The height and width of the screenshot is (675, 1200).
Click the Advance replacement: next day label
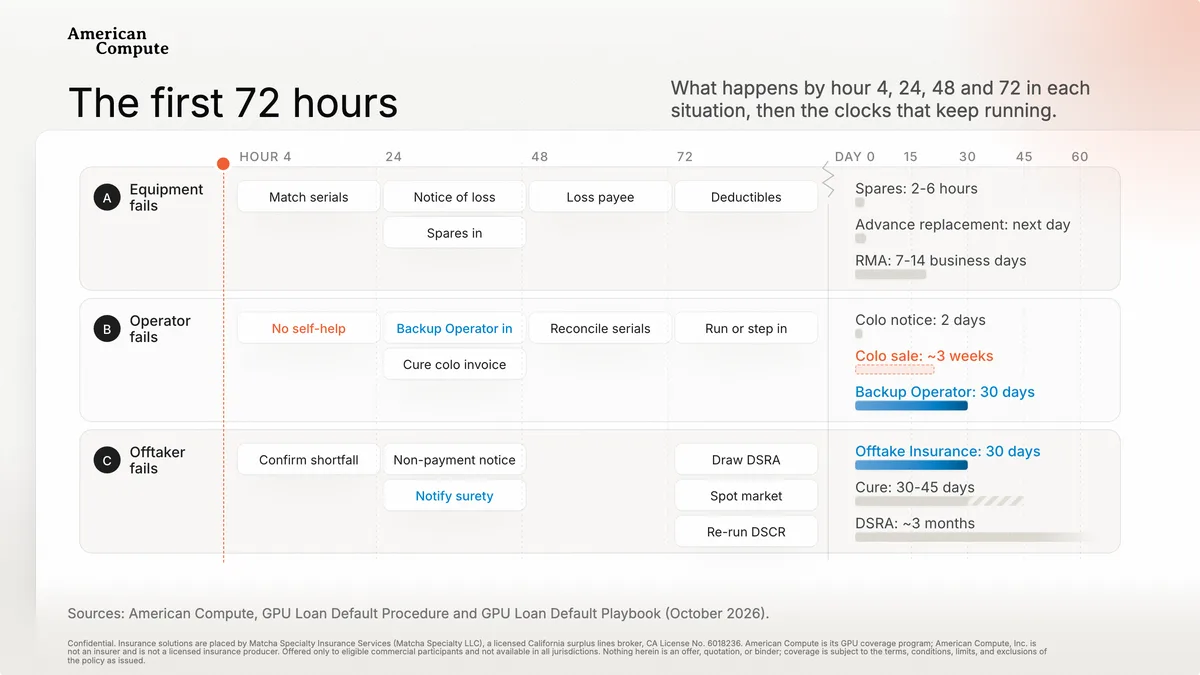pyautogui.click(x=963, y=224)
